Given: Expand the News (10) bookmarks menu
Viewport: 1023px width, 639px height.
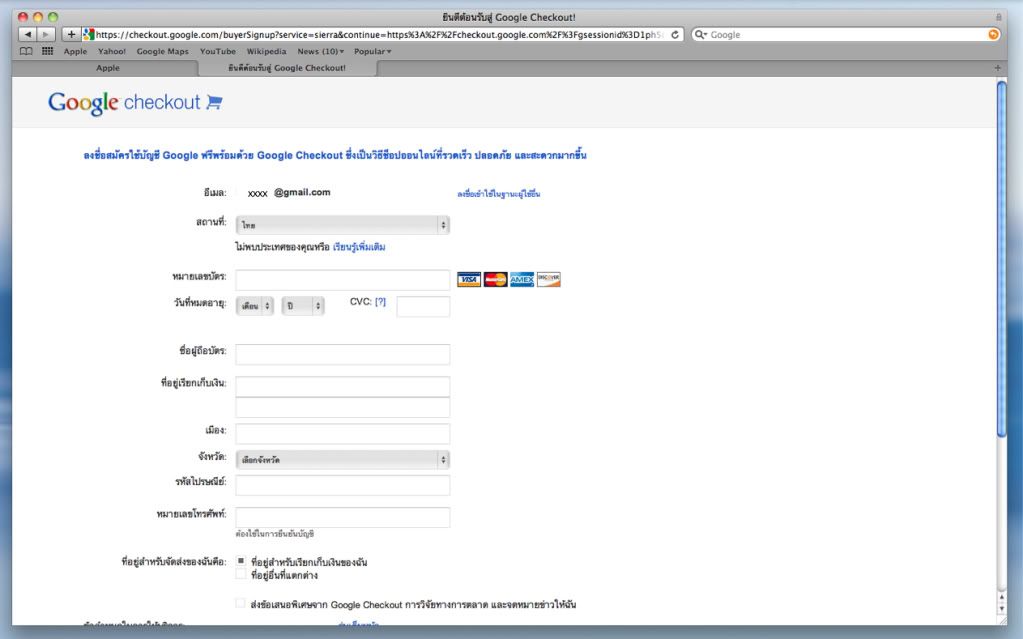Looking at the screenshot, I should click(320, 51).
